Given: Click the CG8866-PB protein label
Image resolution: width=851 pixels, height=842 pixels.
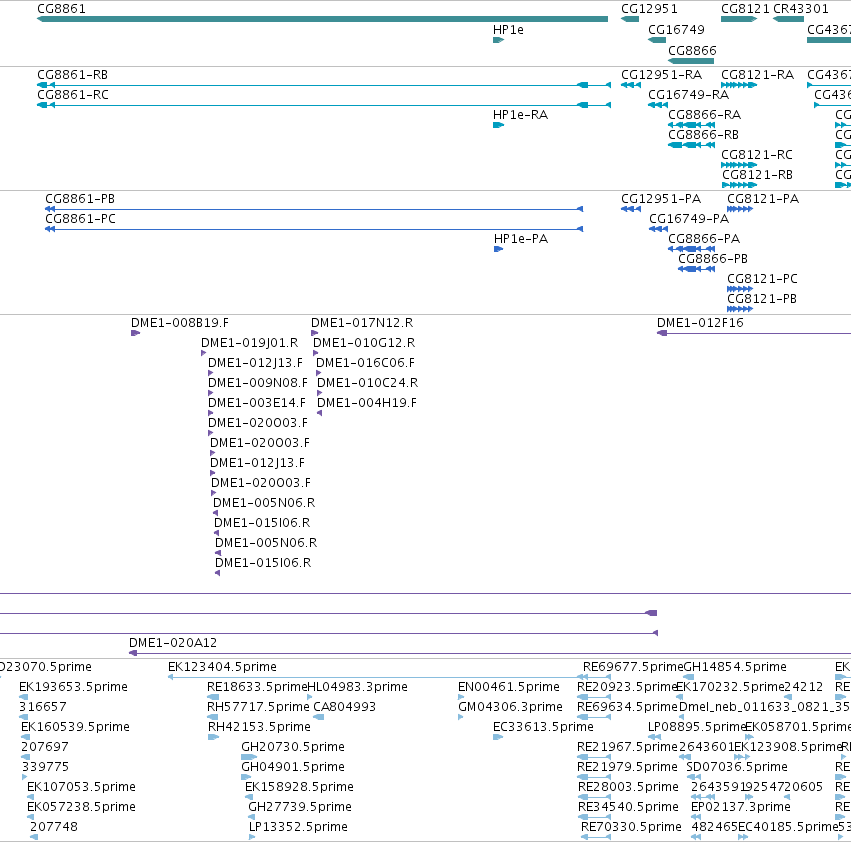Looking at the screenshot, I should pos(713,259).
